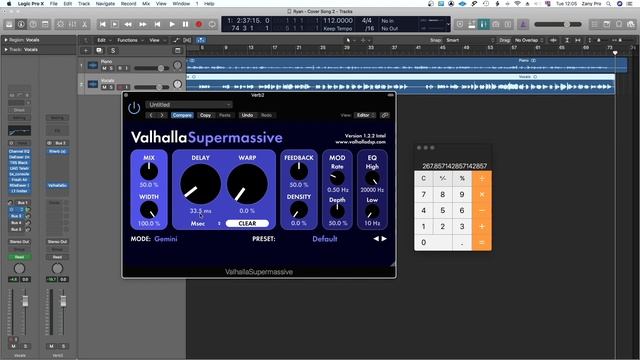The height and width of the screenshot is (360, 640).
Task: Select next preset right arrow
Action: pos(384,239)
